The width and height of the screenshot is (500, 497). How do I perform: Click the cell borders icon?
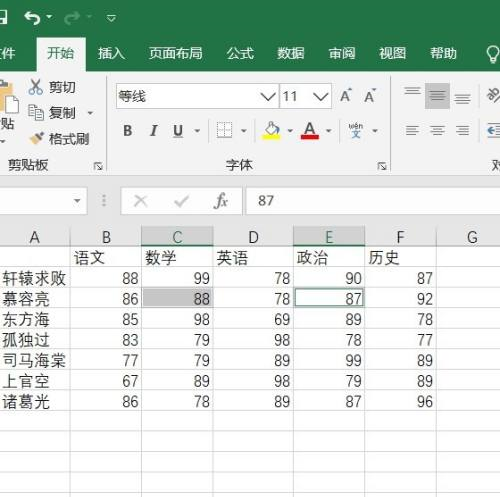(224, 130)
